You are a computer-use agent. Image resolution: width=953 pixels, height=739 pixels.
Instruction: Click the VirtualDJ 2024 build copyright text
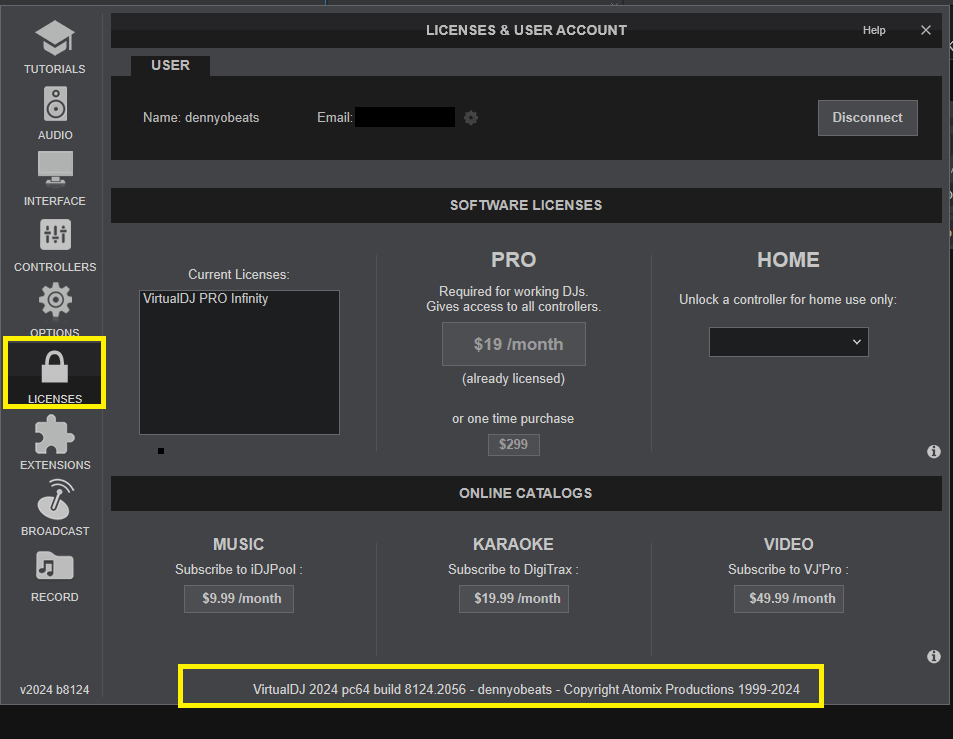click(526, 689)
